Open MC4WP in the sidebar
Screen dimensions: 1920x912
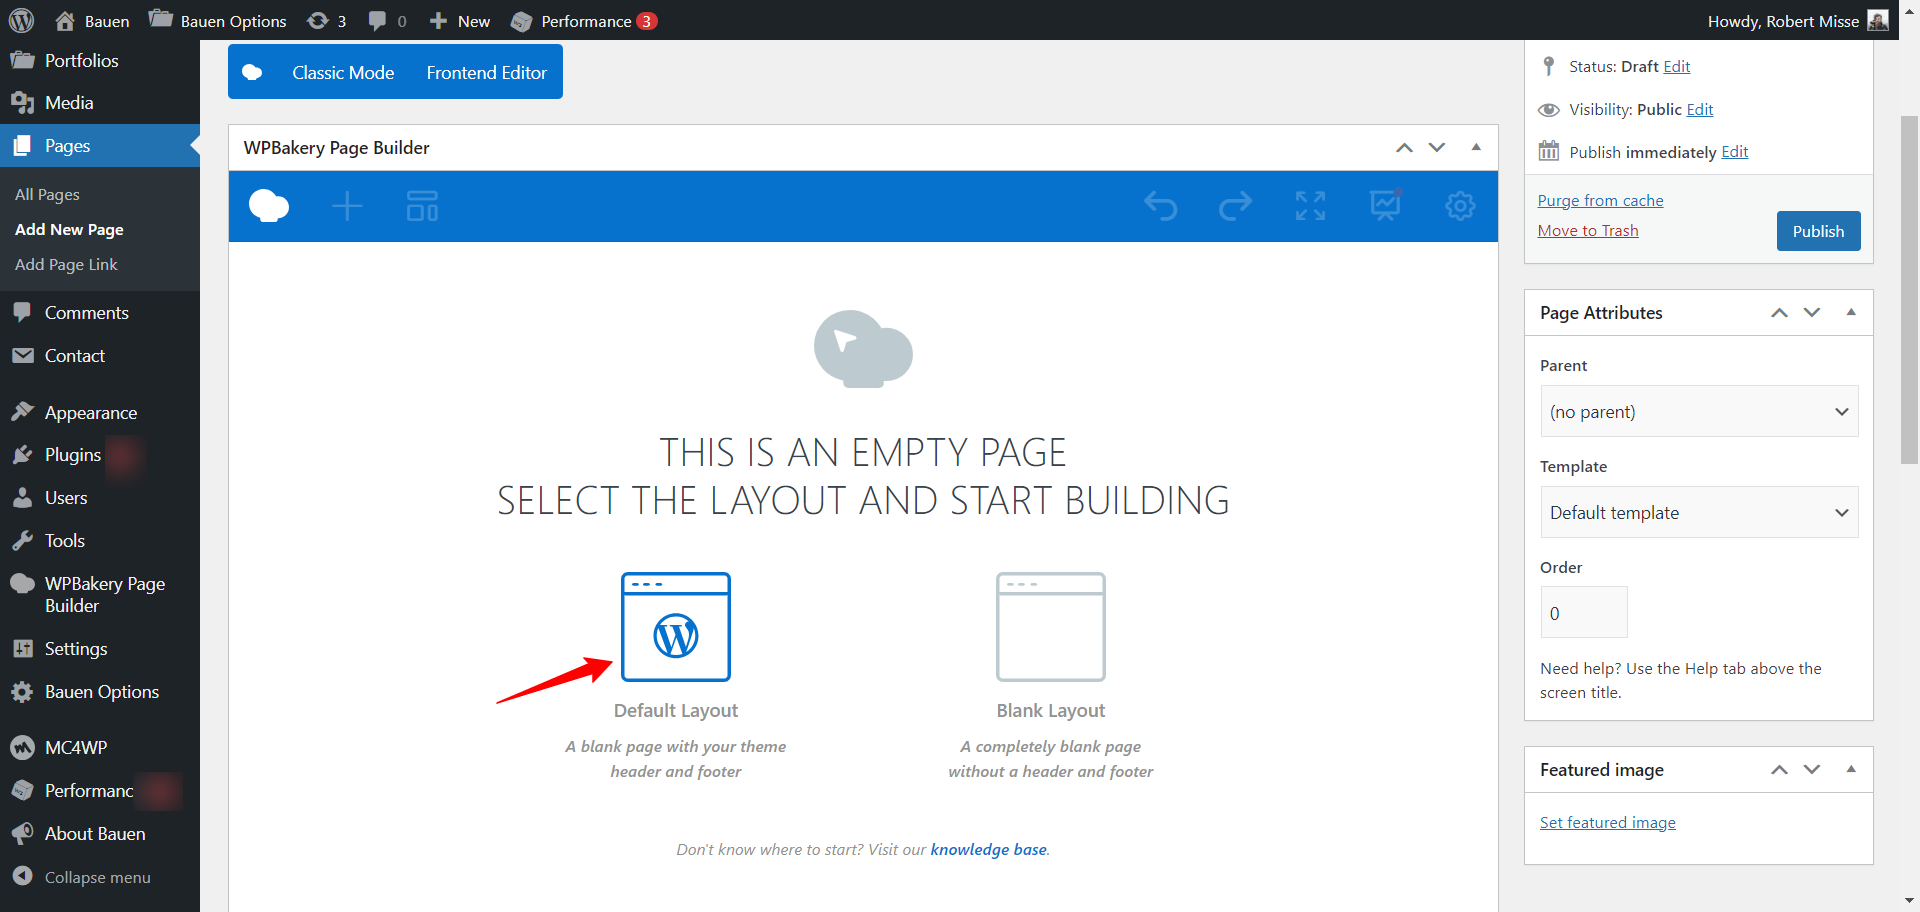100,748
